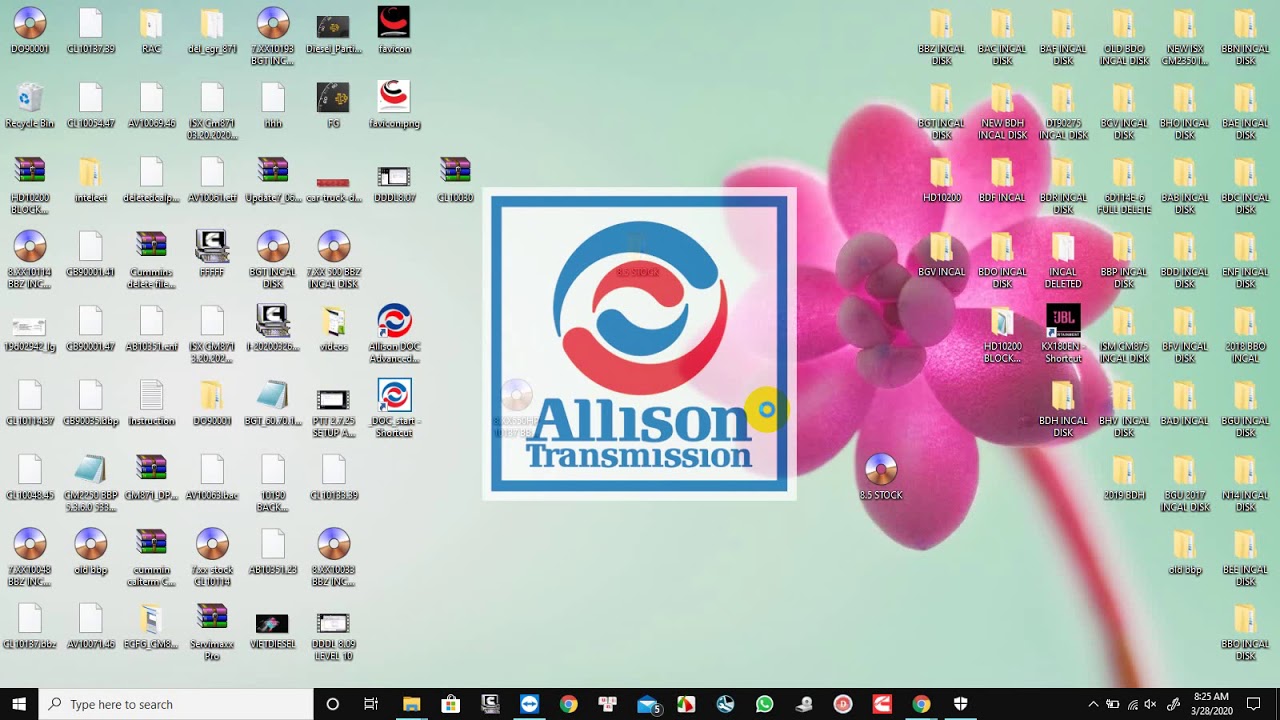Select the cummin calterm archive icon
Viewport: 1280px width, 720px height.
click(151, 558)
